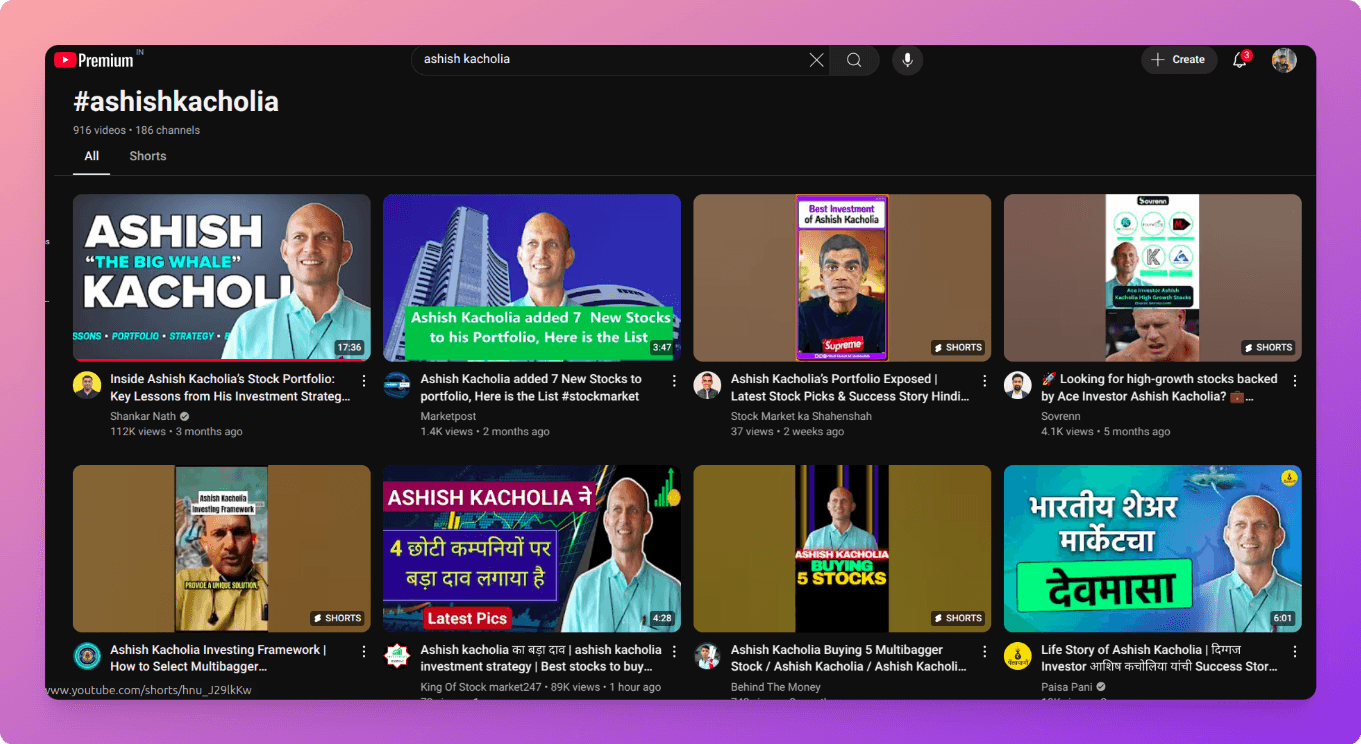Play the 'The Big Whale' video thumbnail
This screenshot has width=1361, height=744.
(222, 277)
